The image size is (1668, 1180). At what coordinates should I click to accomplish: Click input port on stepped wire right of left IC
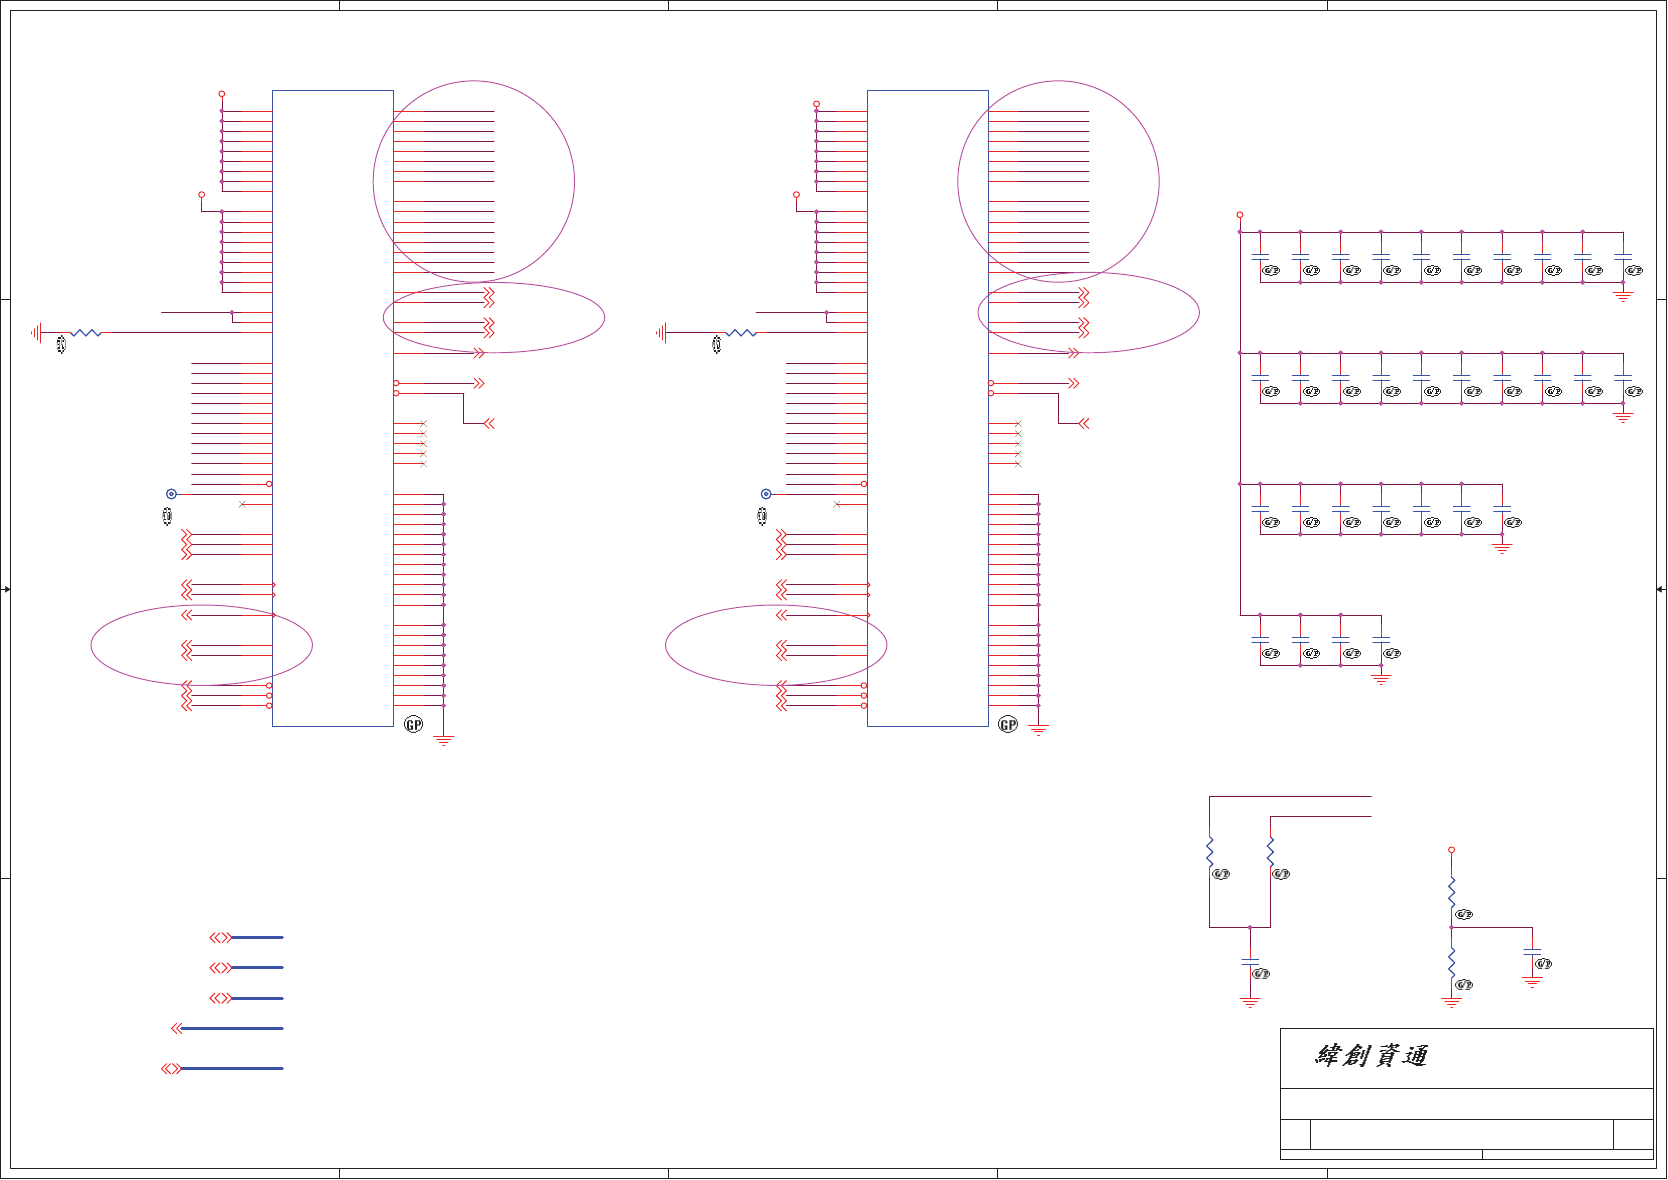click(490, 424)
